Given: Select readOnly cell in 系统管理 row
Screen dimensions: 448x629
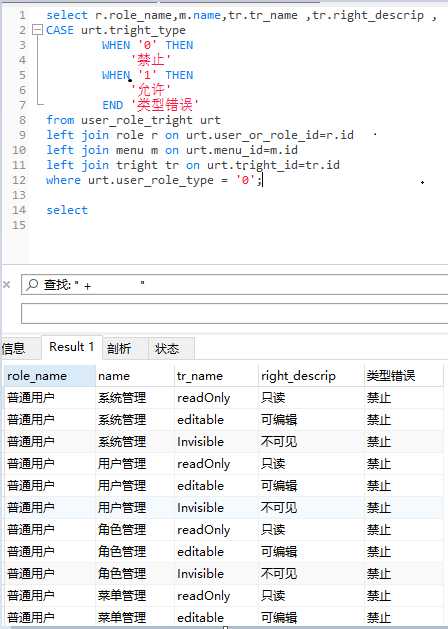Looking at the screenshot, I should click(216, 398).
